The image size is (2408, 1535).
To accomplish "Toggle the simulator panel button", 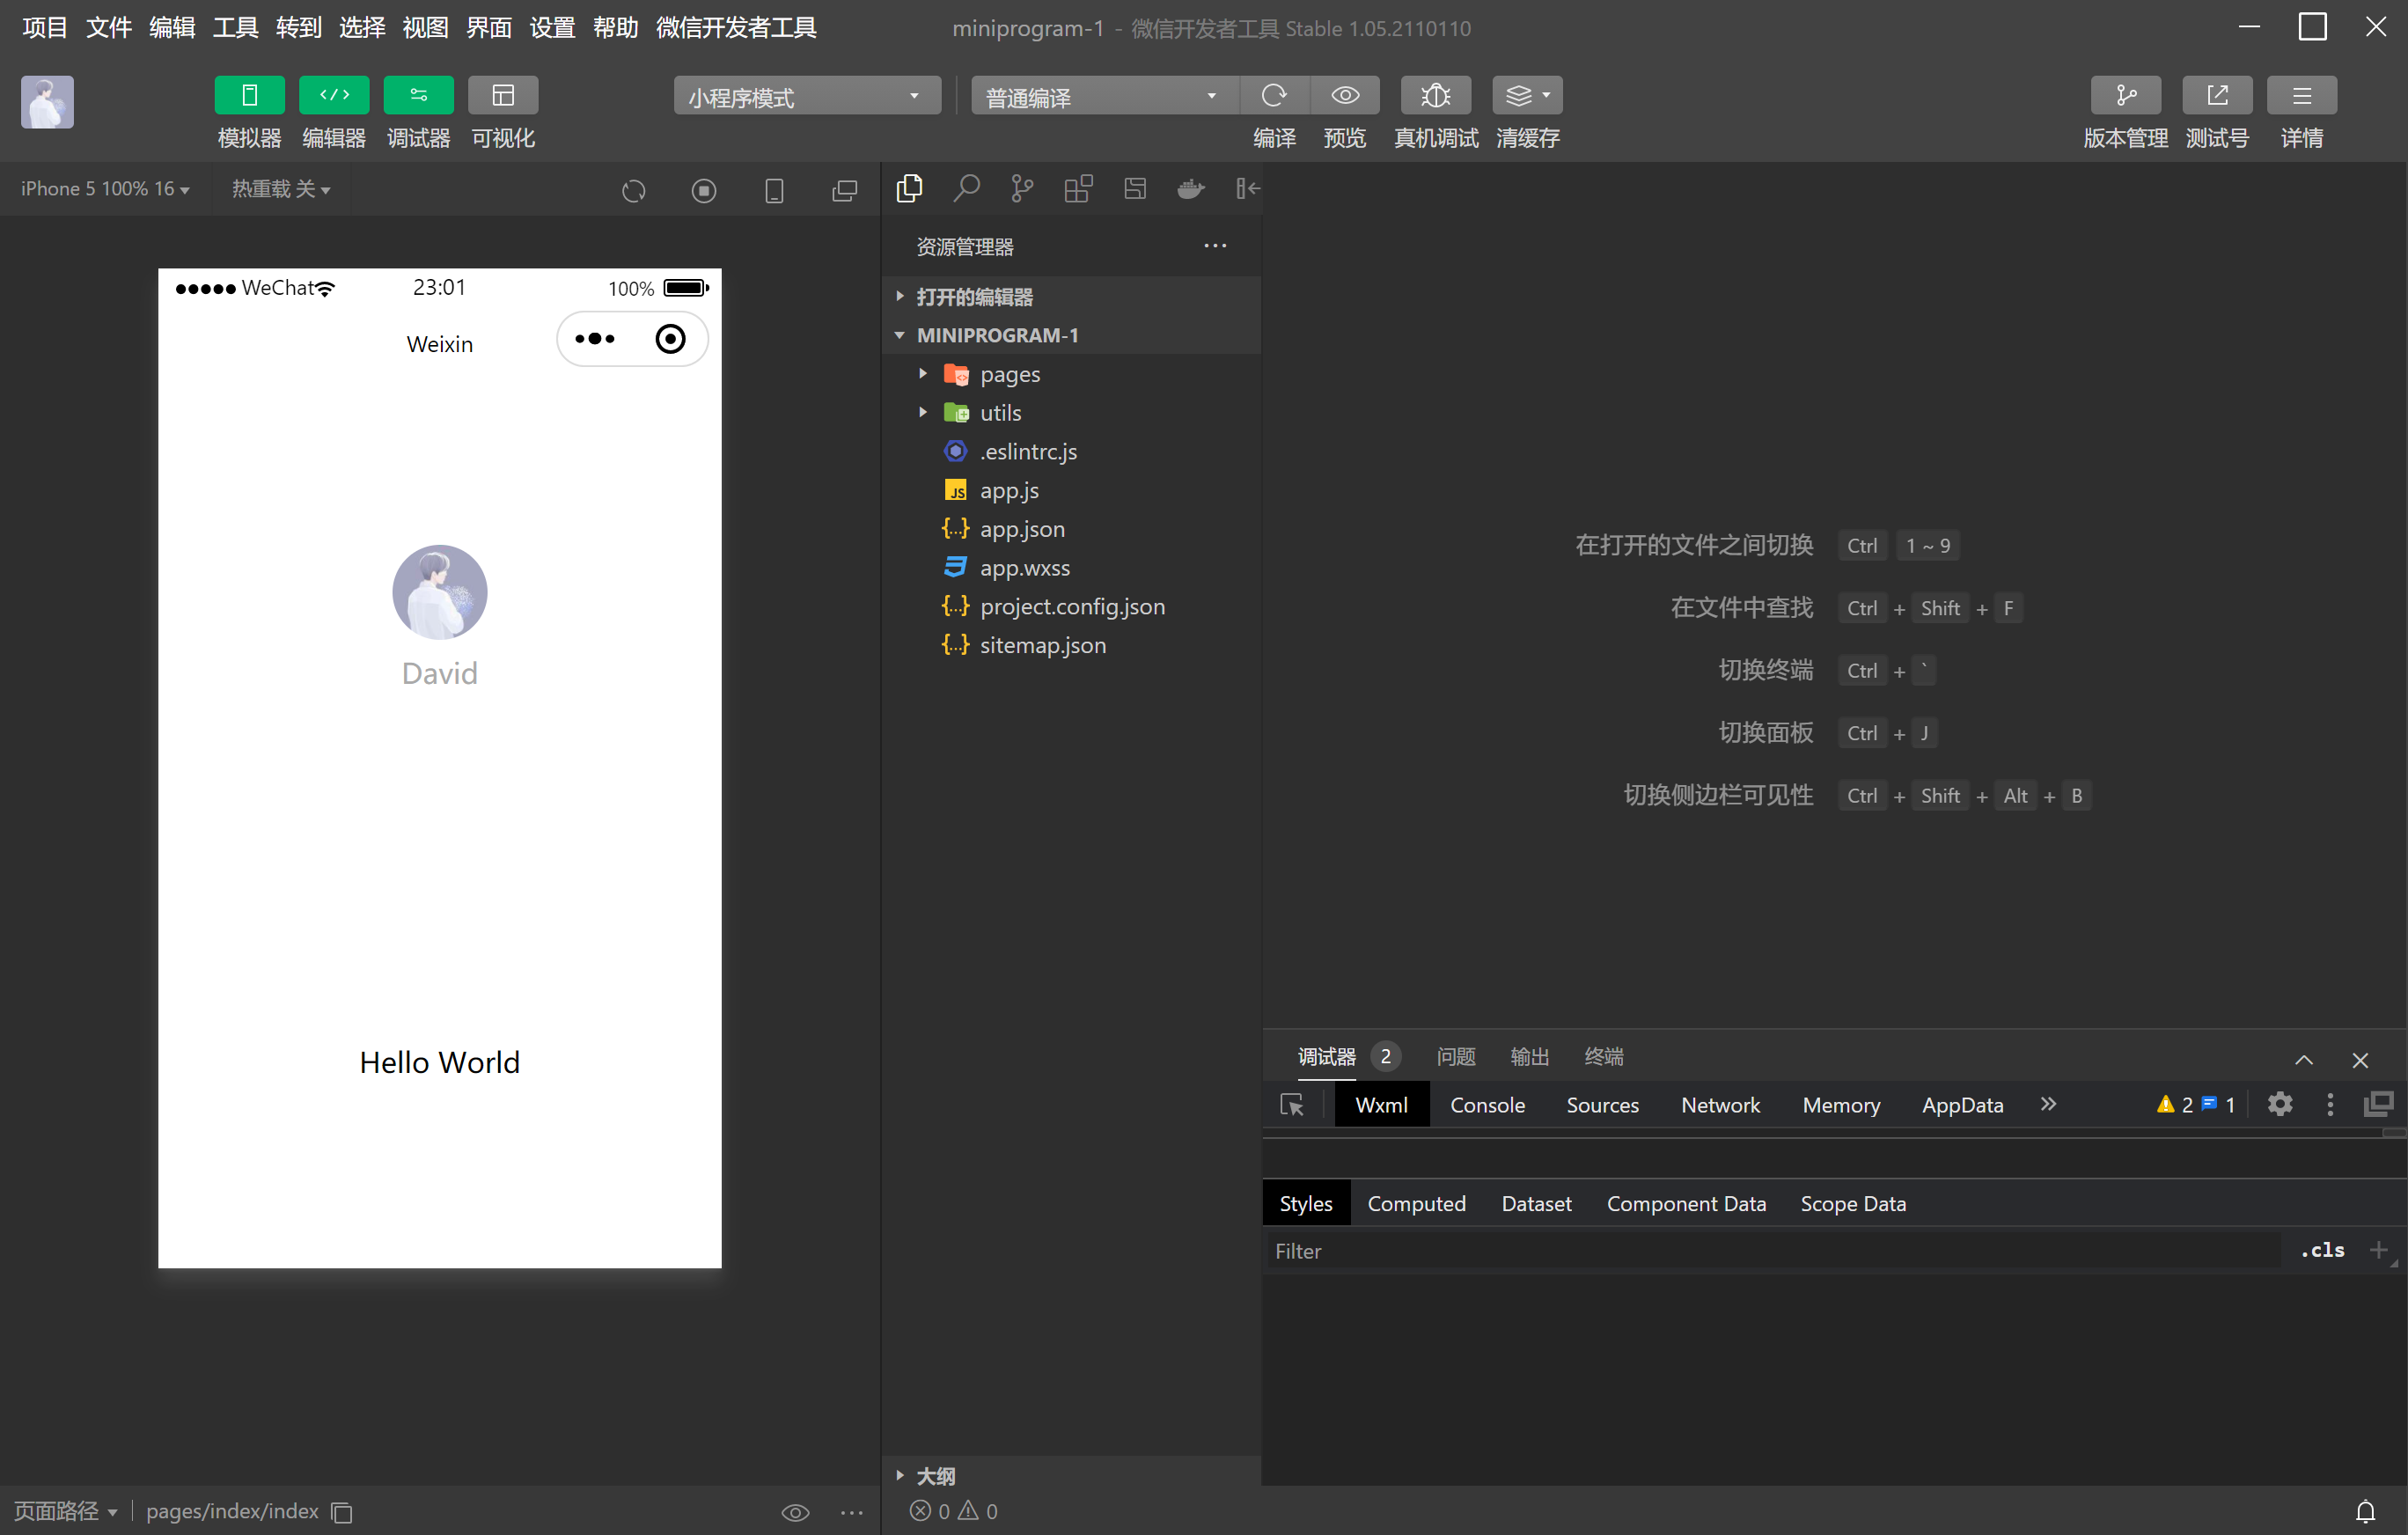I will tap(249, 96).
